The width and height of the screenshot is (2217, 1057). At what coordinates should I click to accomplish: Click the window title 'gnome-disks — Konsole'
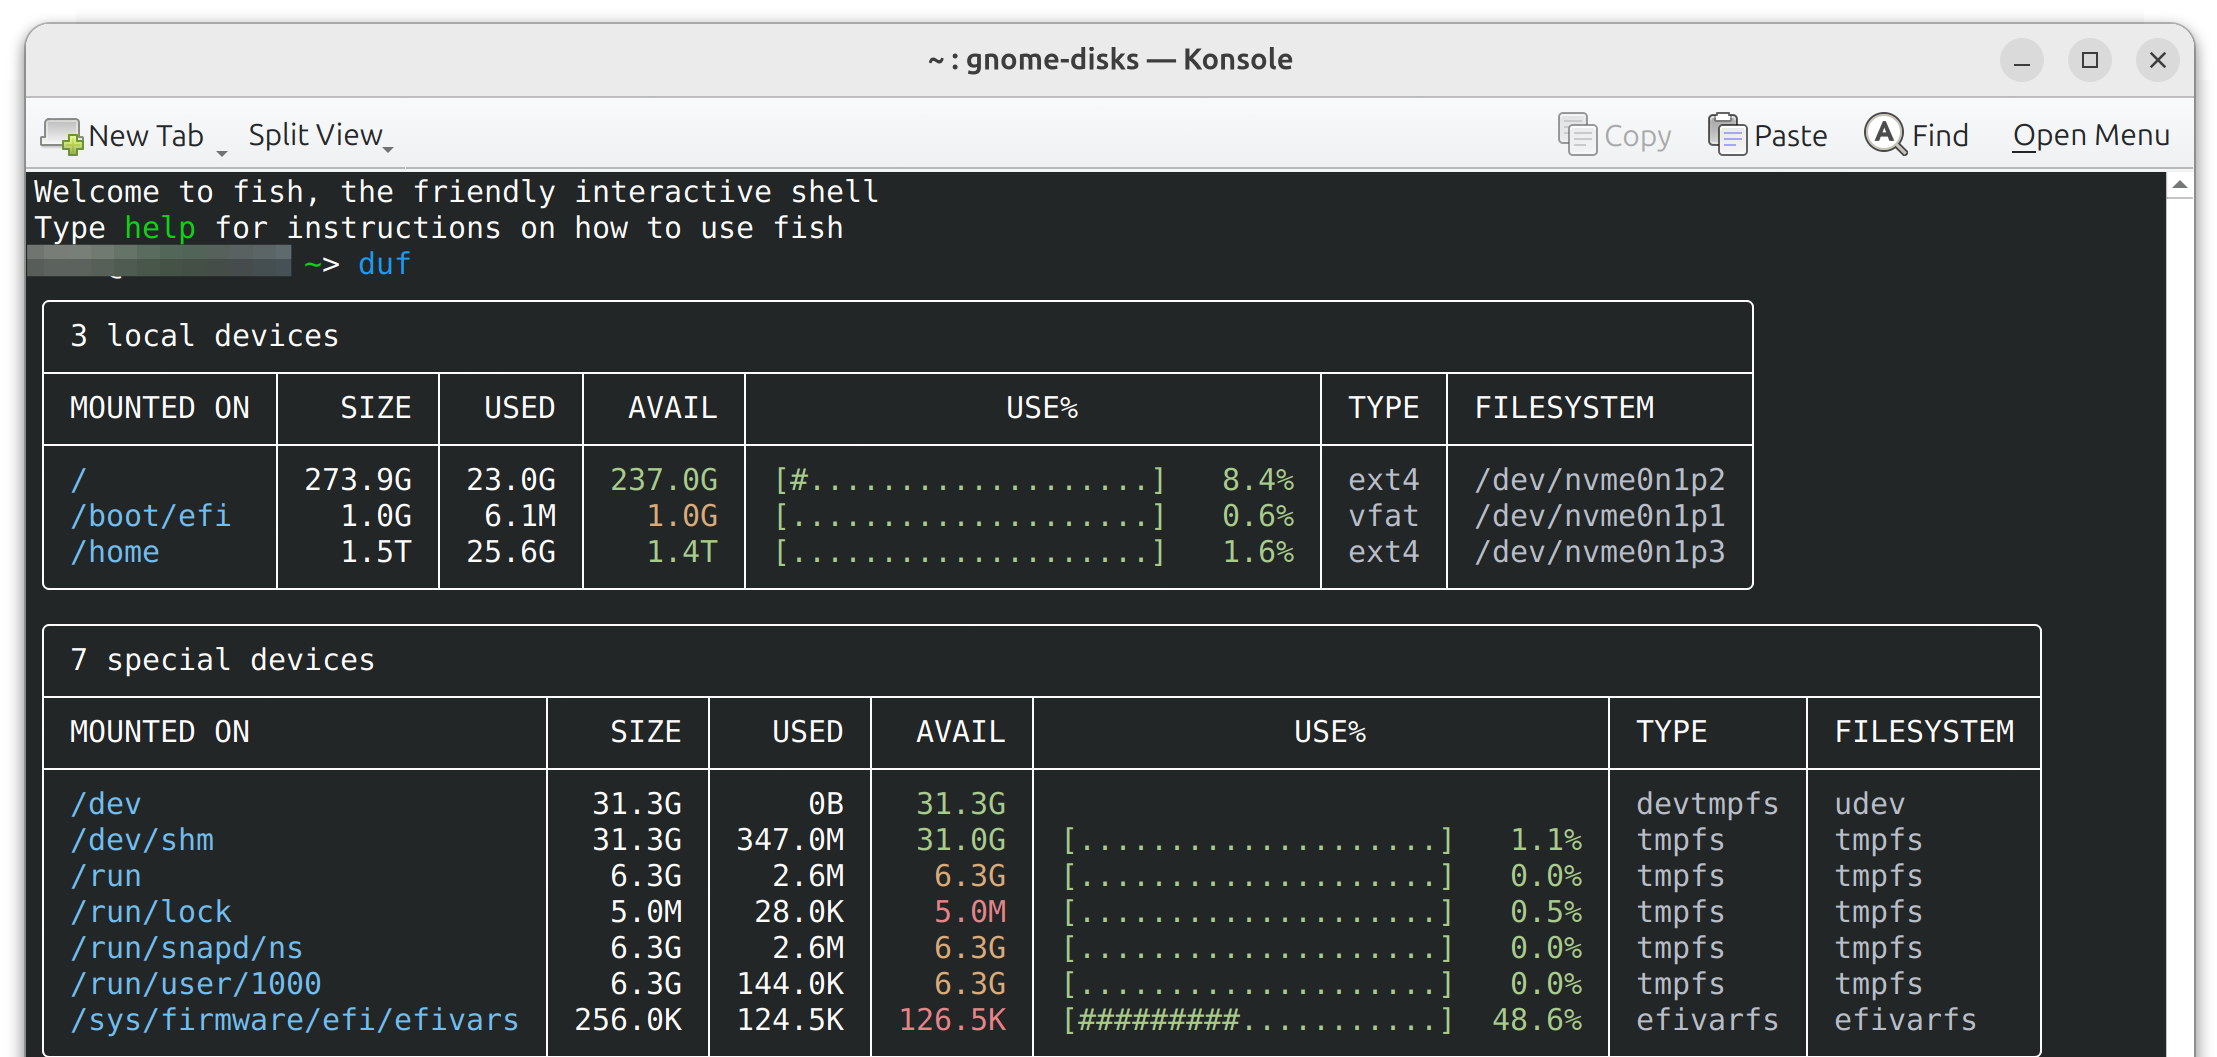pyautogui.click(x=1129, y=60)
